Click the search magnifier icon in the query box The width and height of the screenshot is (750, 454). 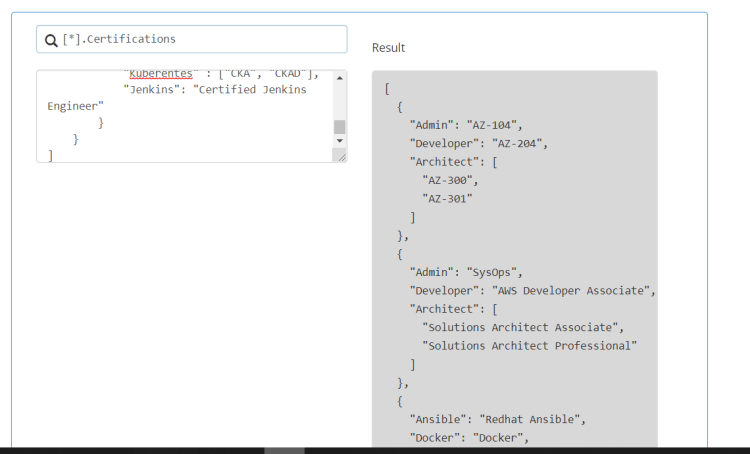[51, 40]
